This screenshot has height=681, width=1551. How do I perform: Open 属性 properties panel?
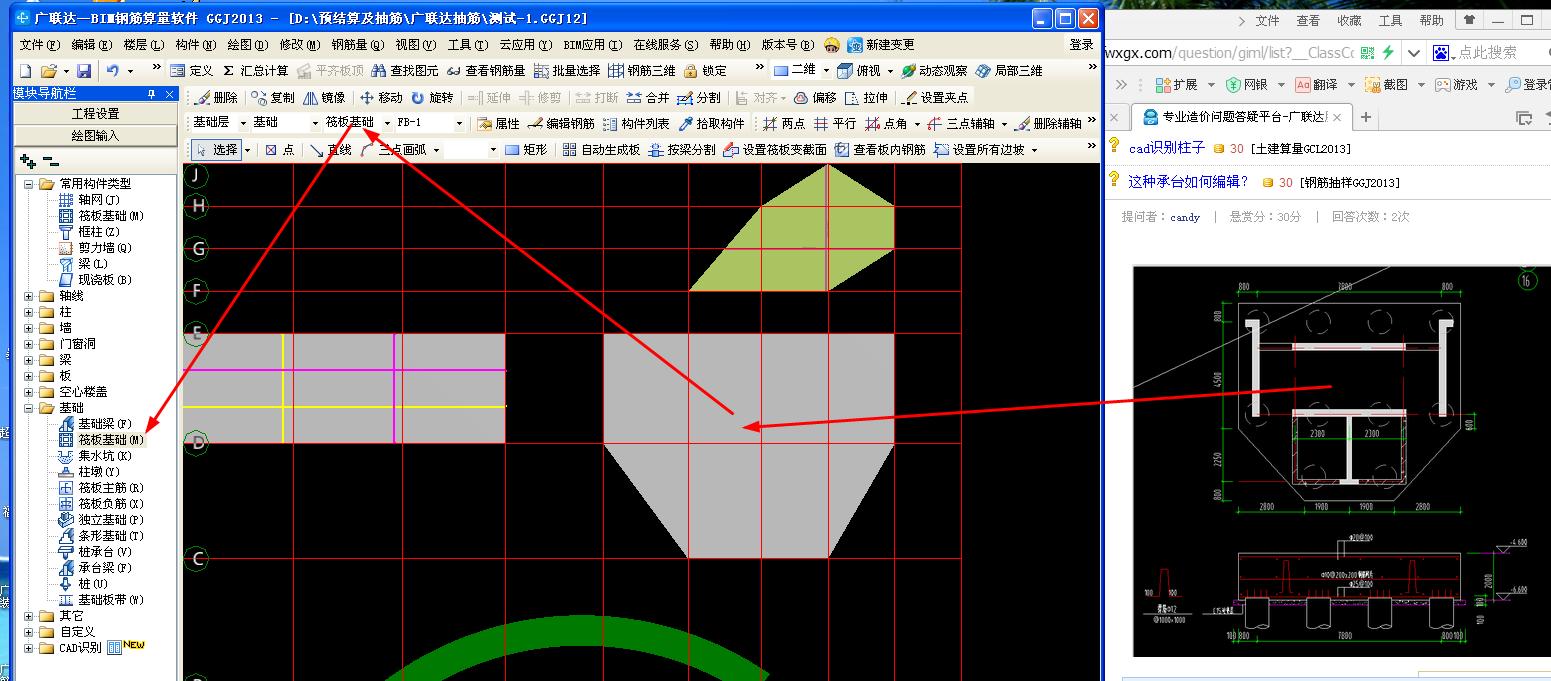tap(498, 123)
